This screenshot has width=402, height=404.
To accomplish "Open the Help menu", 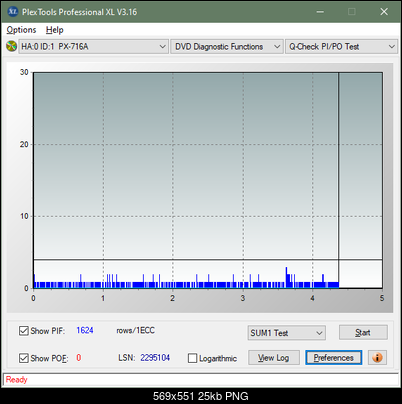I will 55,30.
